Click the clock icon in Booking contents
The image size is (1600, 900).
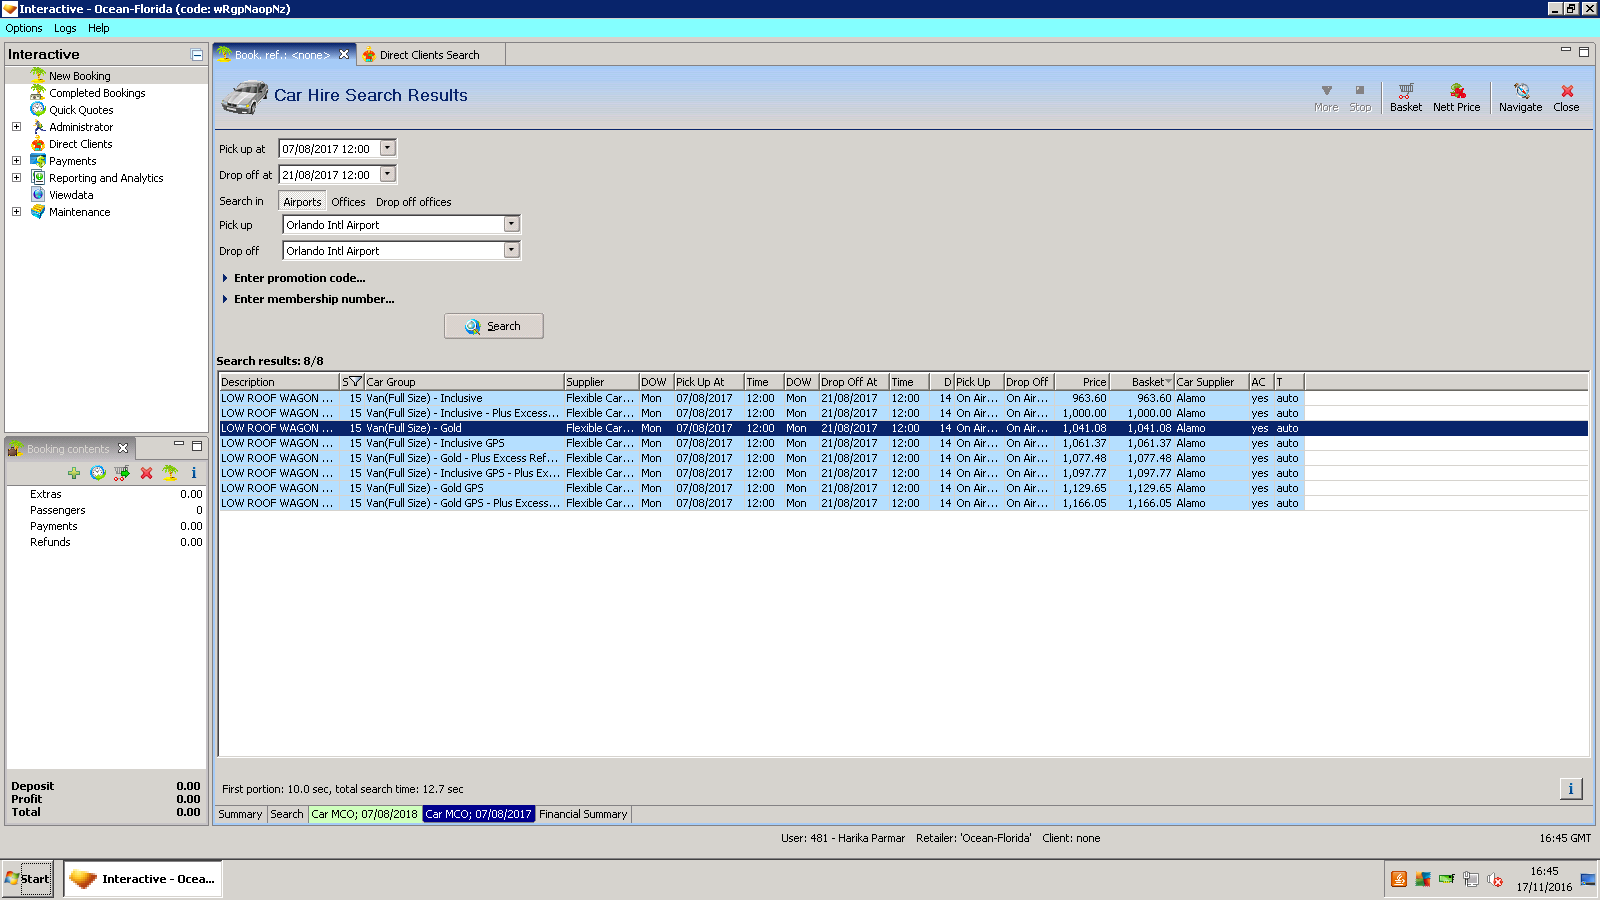(98, 473)
